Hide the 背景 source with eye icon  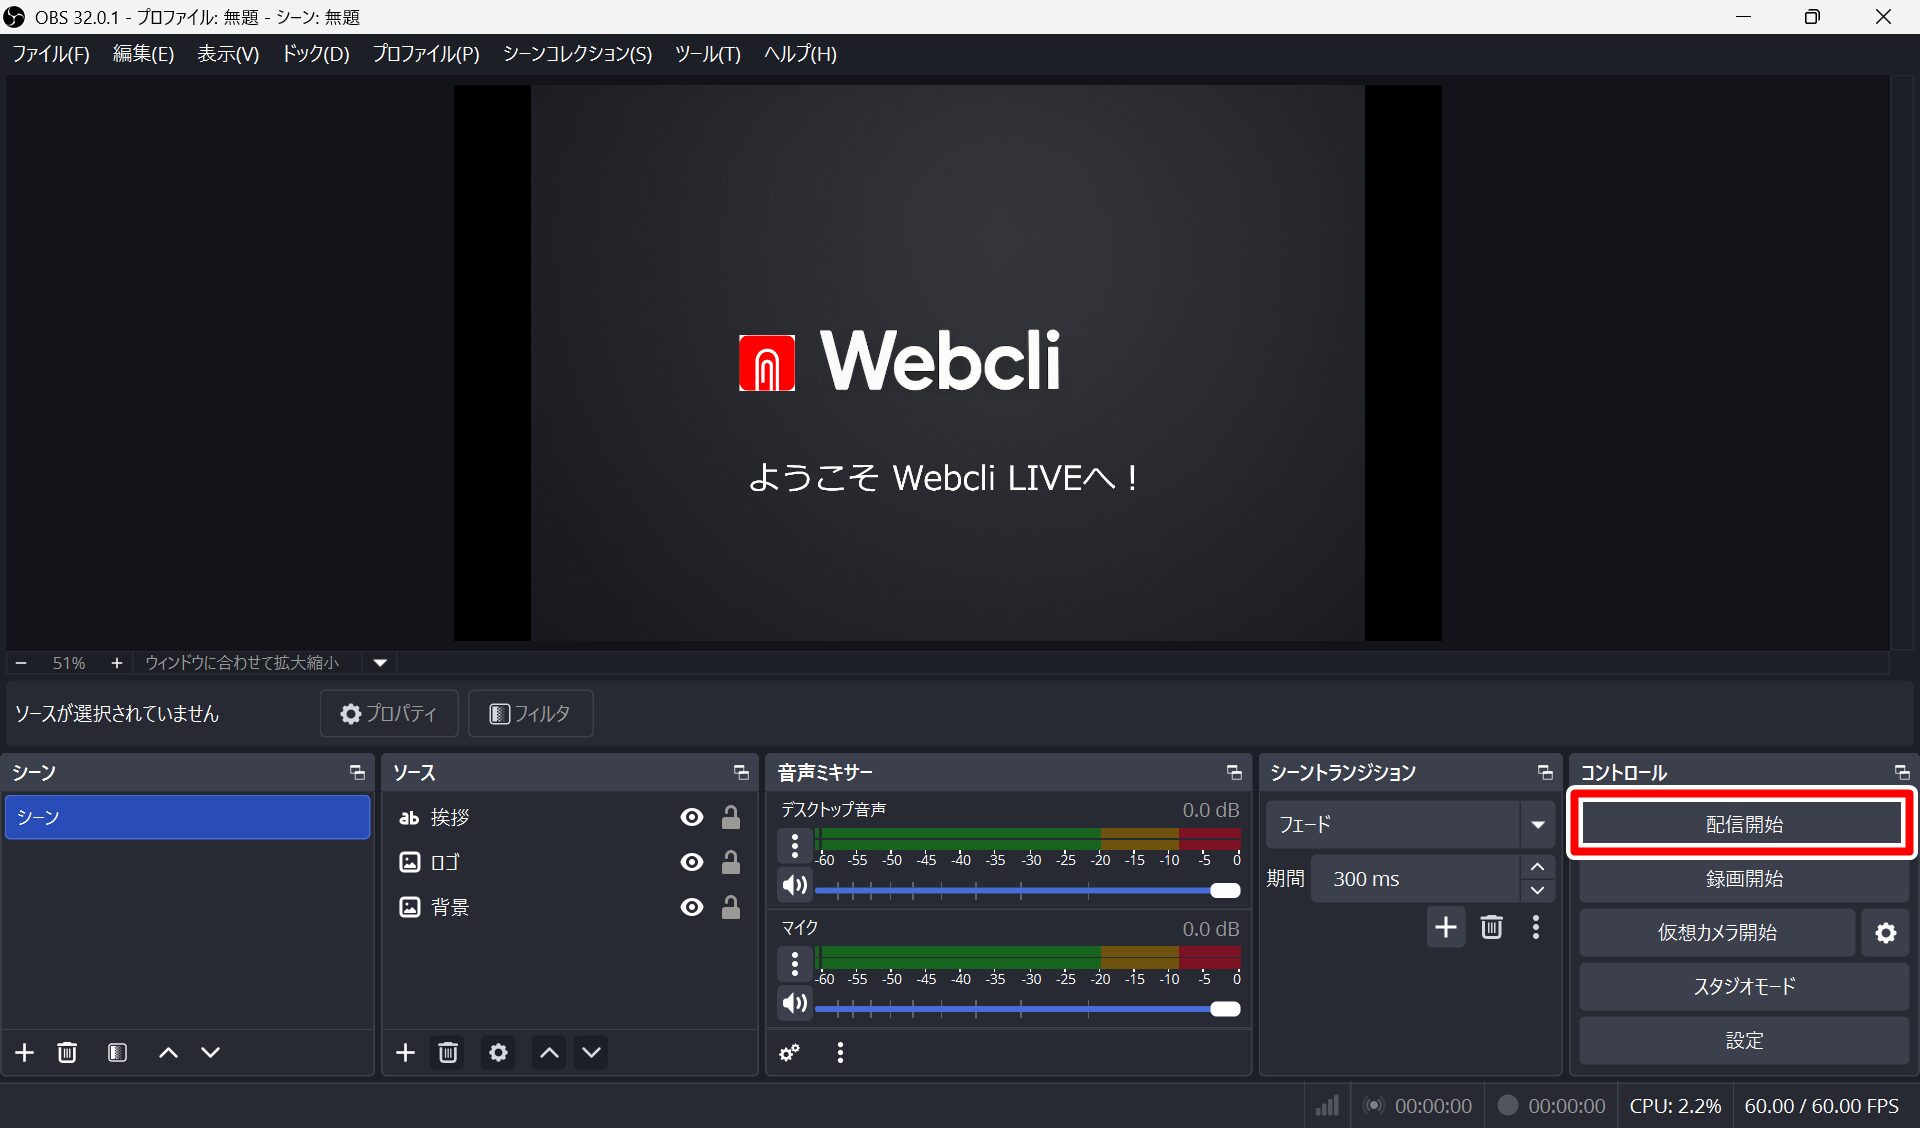(691, 907)
